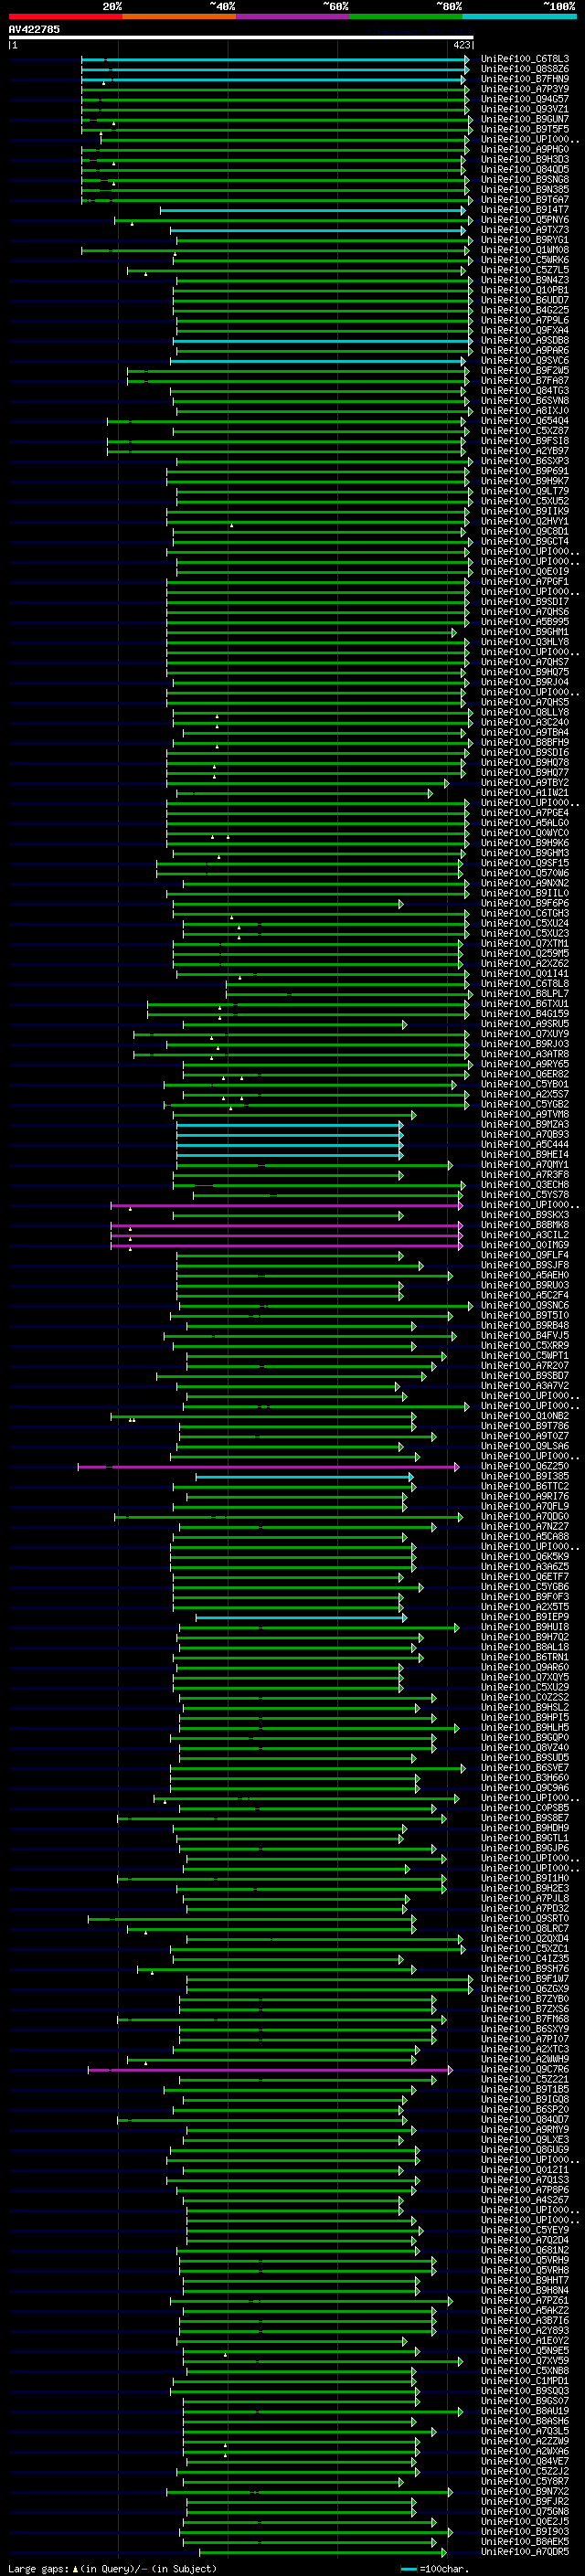Select hit UniRef100_Q8LLY8
Image resolution: width=585 pixels, height=2576 pixels.
[525, 713]
